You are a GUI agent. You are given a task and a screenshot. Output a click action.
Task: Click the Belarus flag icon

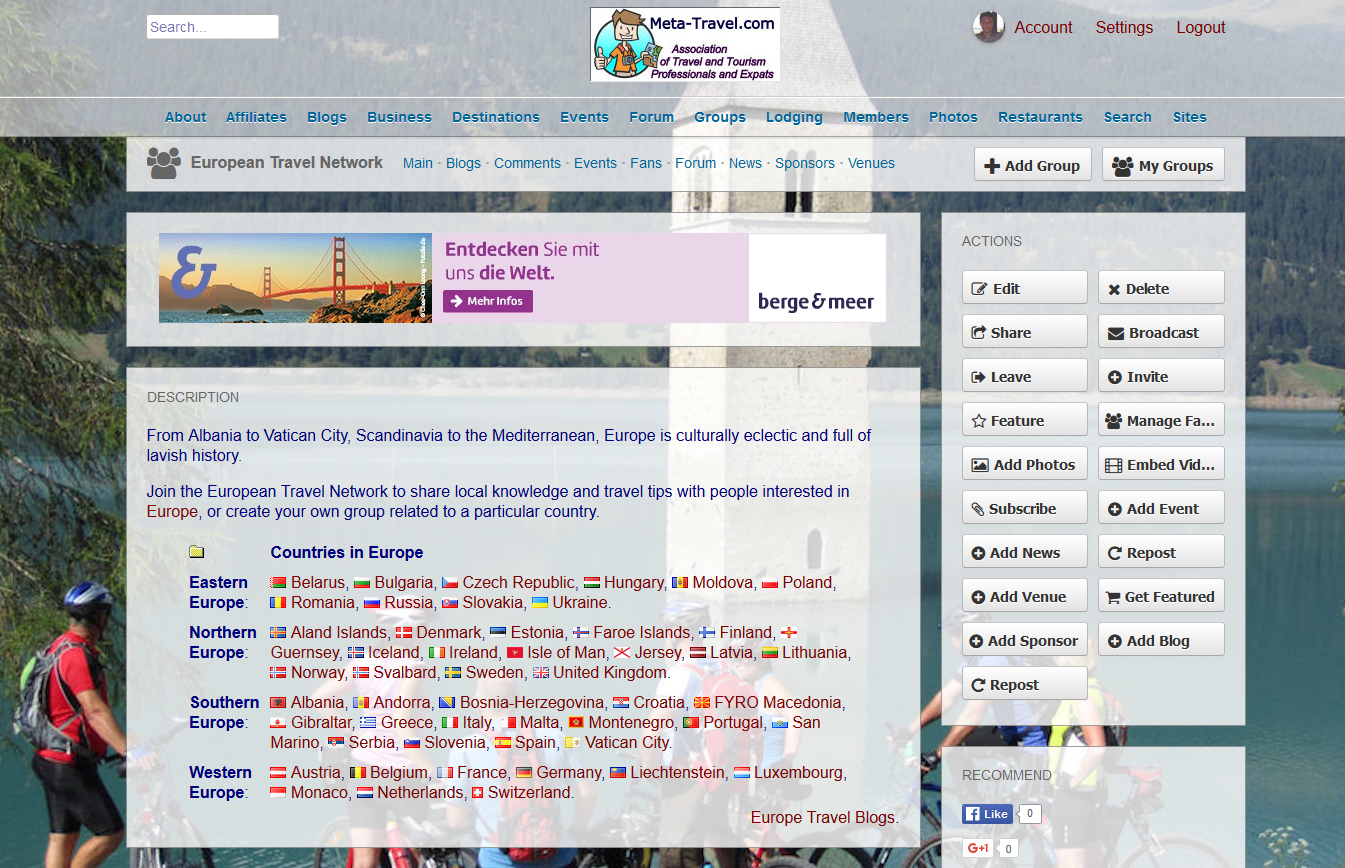click(279, 583)
